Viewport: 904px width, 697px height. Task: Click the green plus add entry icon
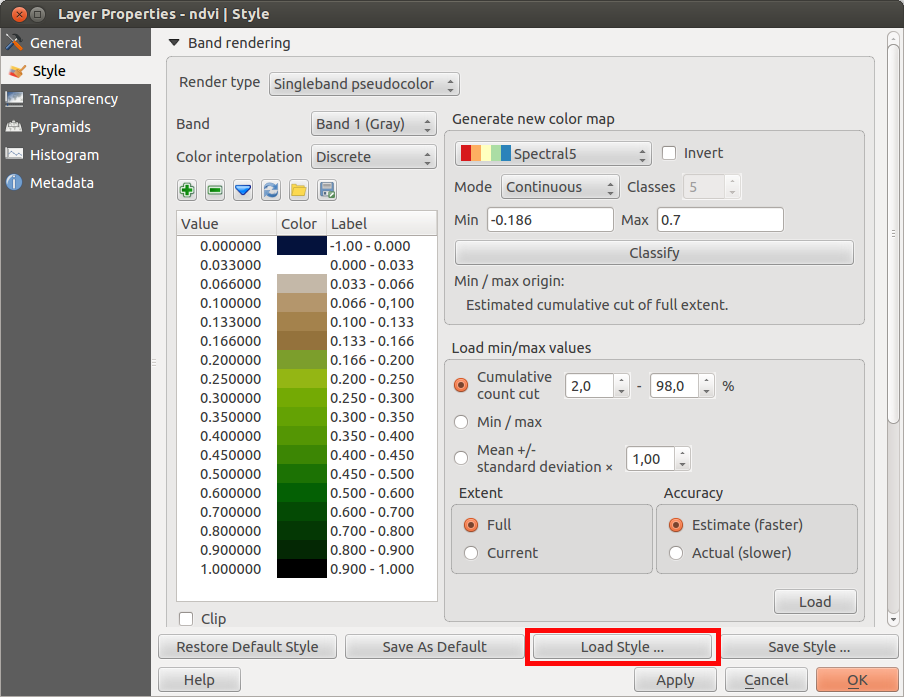coord(187,190)
